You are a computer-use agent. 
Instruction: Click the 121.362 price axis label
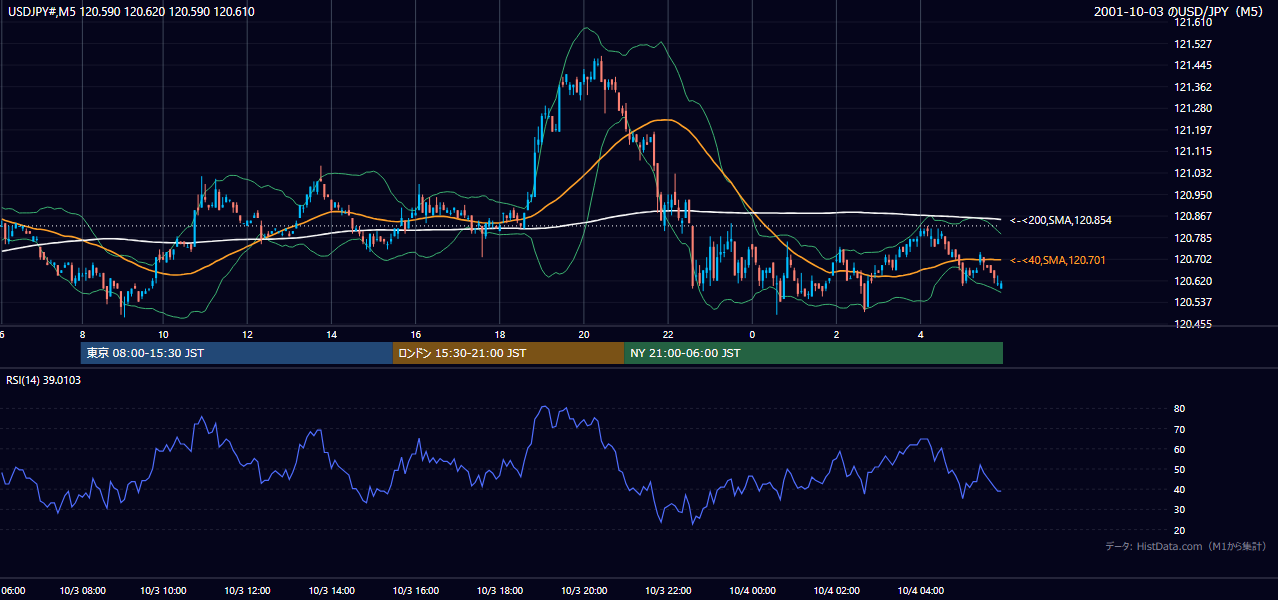[x=1195, y=87]
